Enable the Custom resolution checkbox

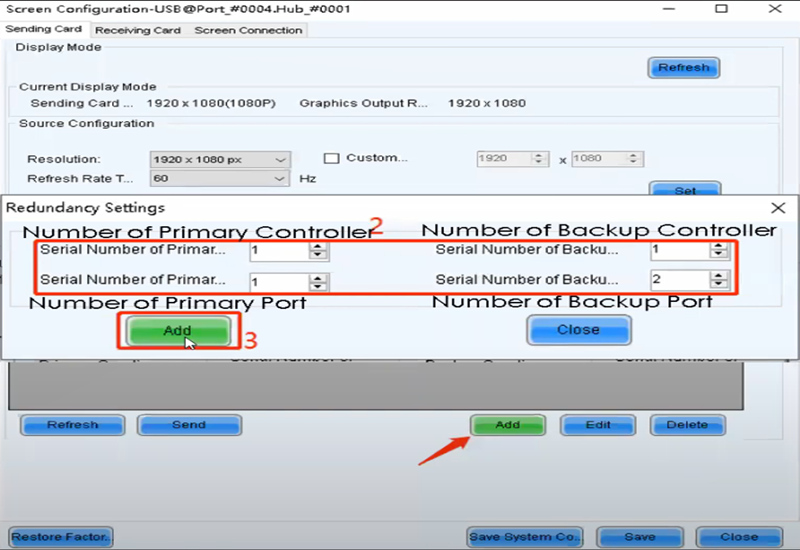333,158
